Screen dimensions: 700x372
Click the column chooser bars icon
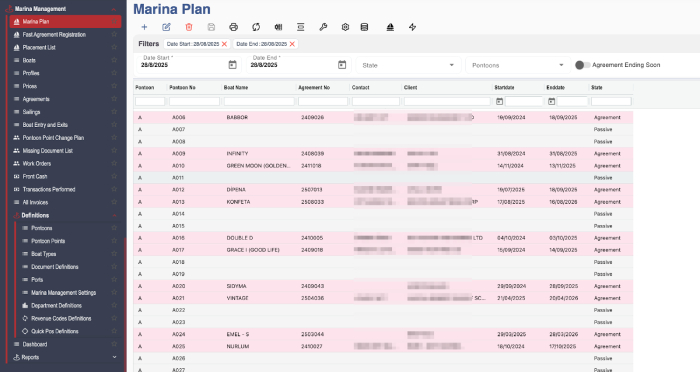click(278, 27)
